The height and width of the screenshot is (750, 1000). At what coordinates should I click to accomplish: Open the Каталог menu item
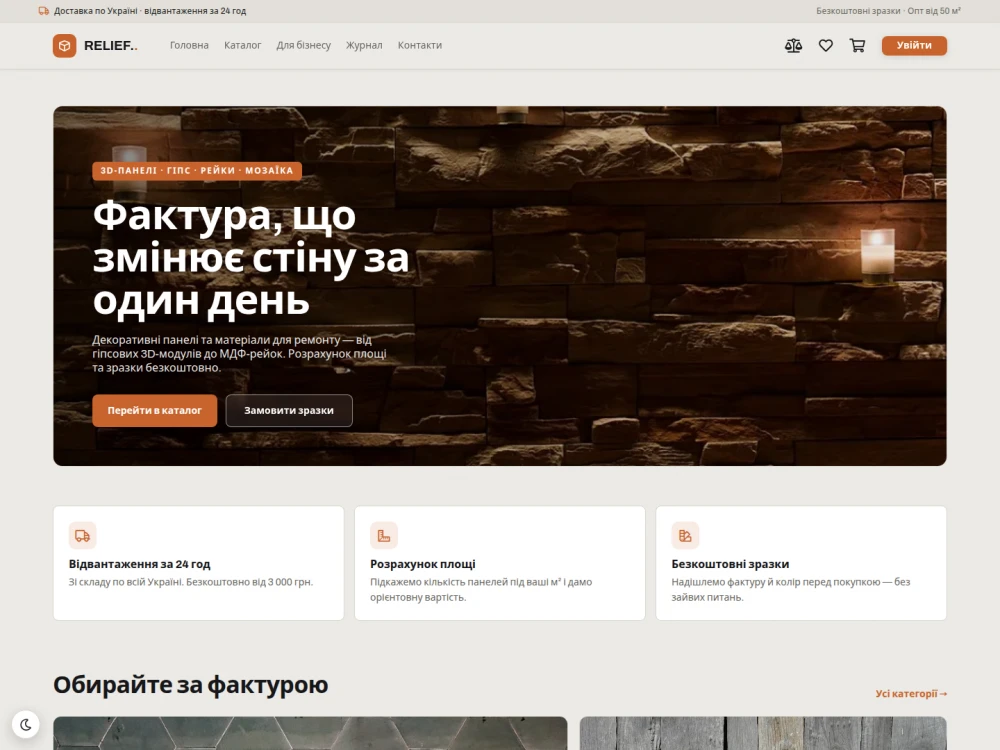click(242, 45)
